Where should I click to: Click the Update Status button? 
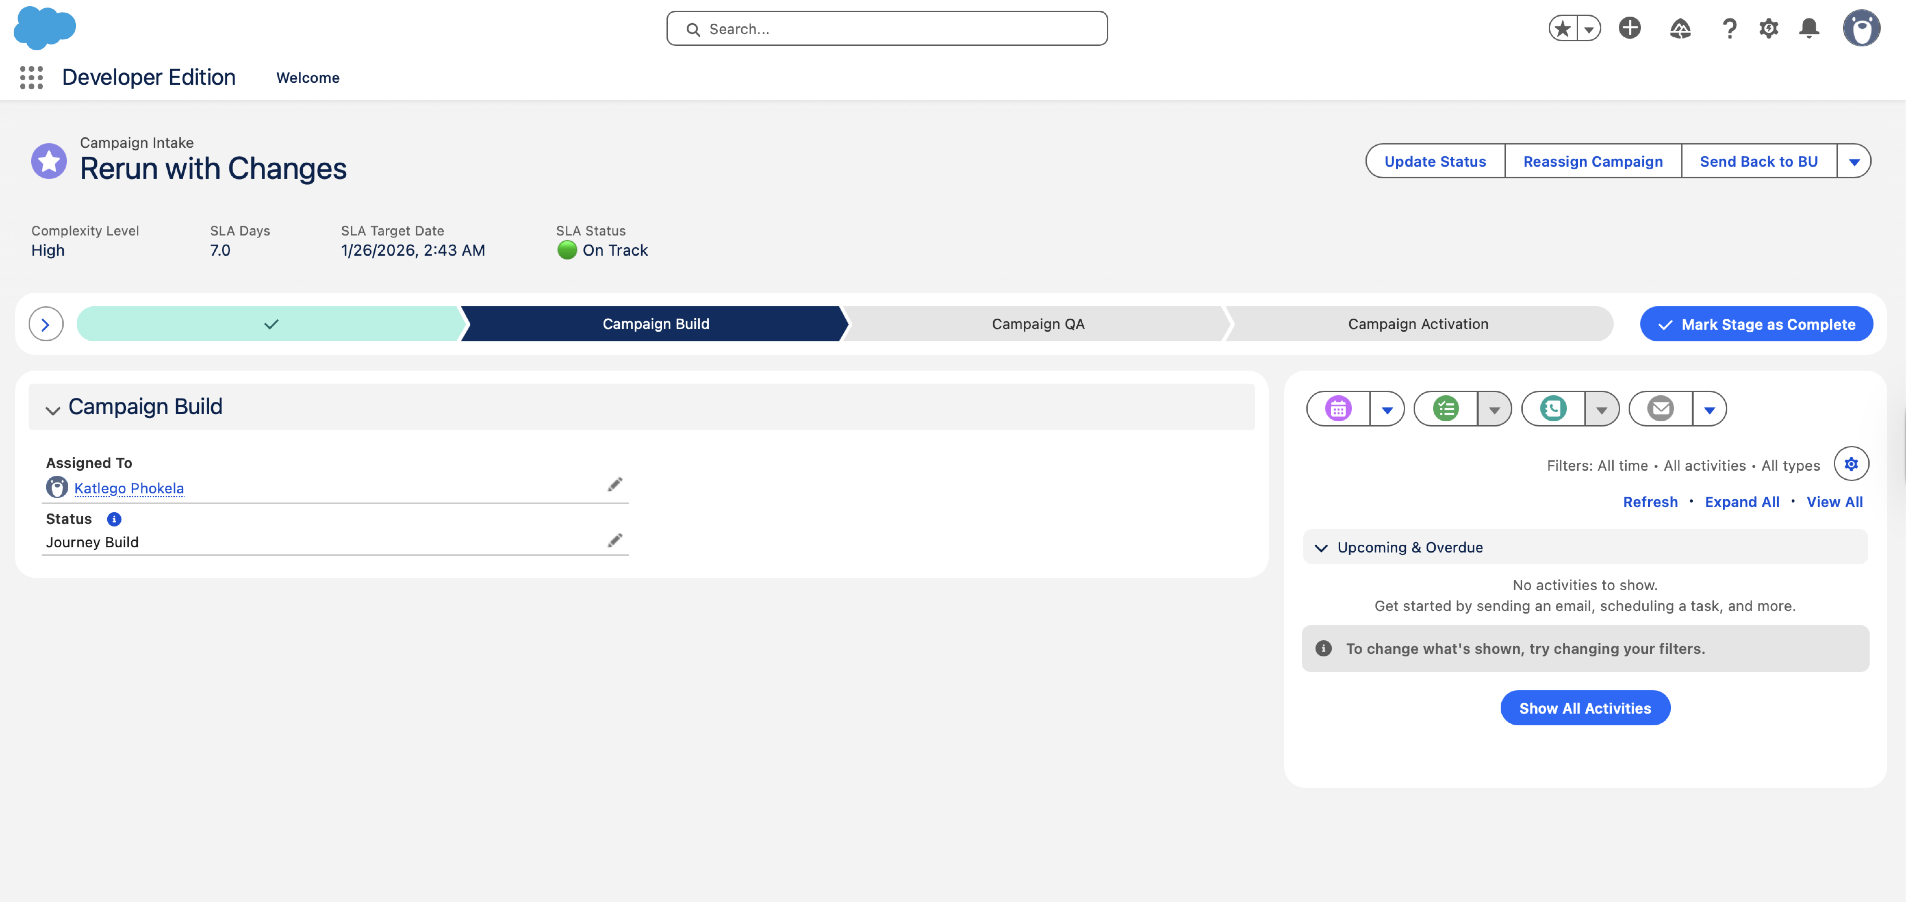click(x=1435, y=161)
